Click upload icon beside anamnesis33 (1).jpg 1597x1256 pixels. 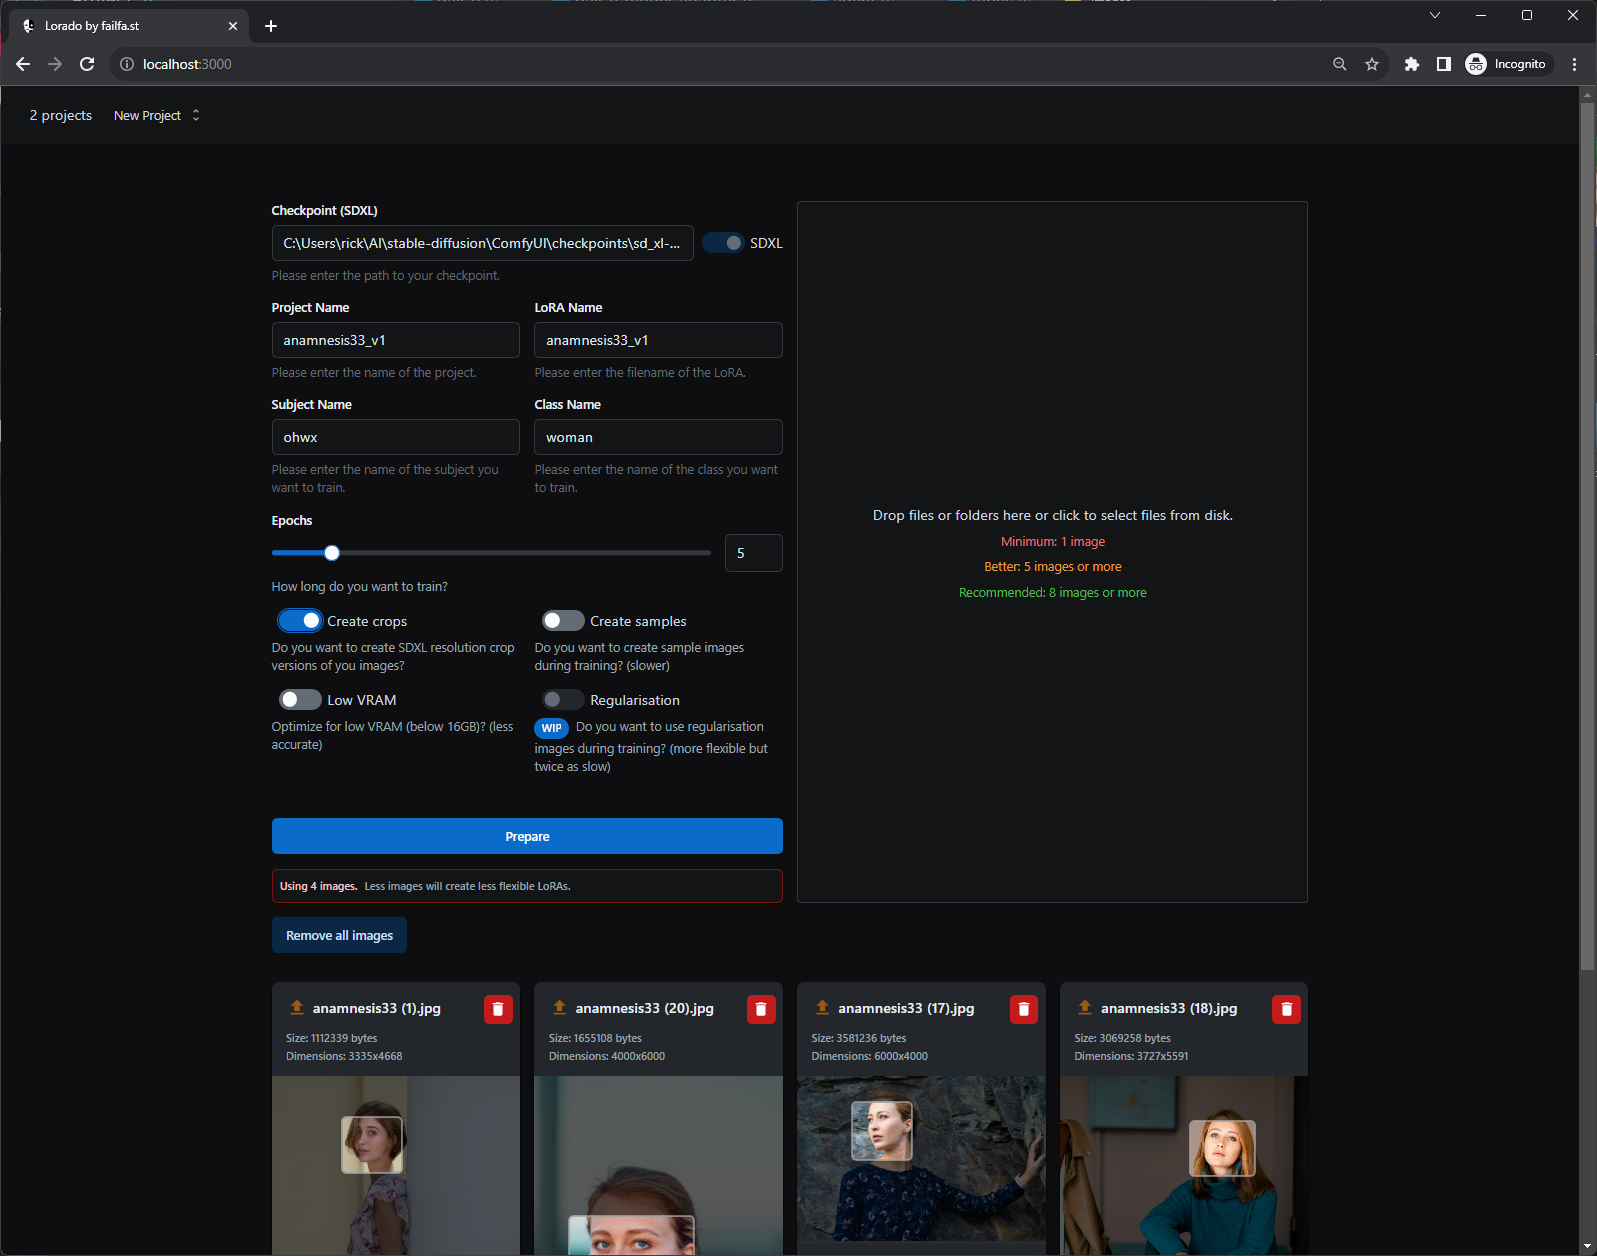(x=297, y=1007)
